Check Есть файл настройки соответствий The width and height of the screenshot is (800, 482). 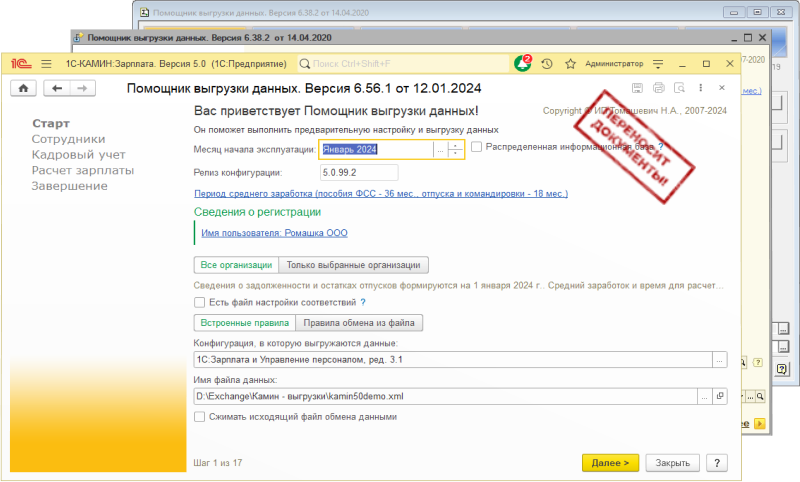(x=199, y=302)
